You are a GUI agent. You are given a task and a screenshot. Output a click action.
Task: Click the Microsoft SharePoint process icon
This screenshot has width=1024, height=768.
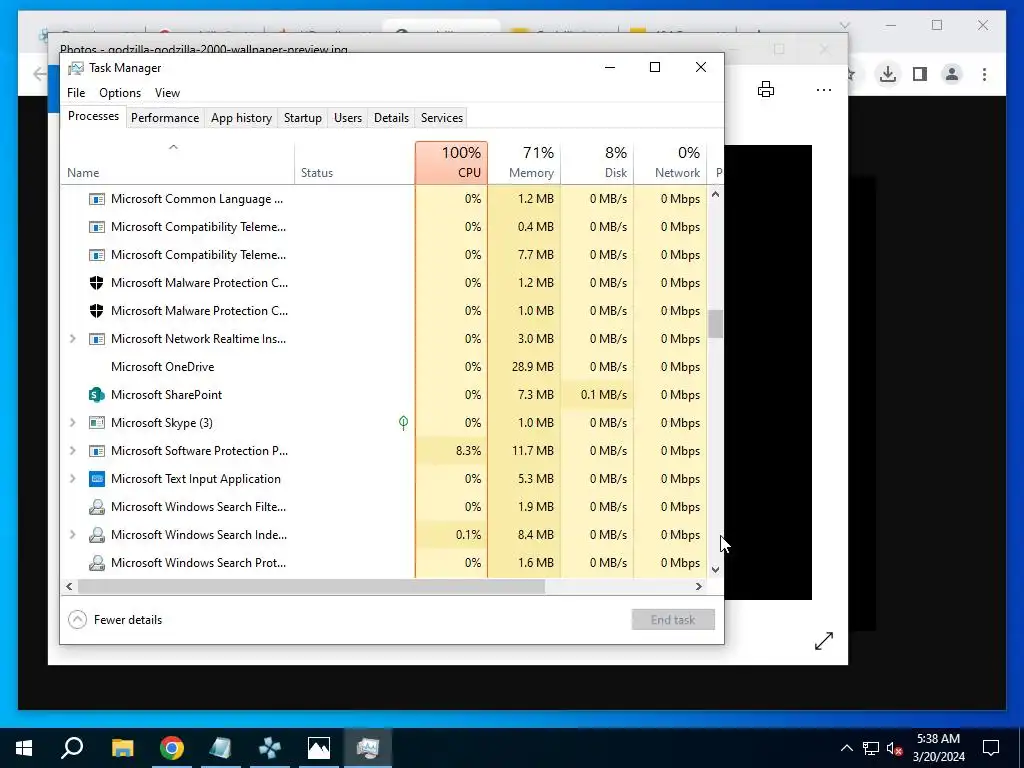pyautogui.click(x=97, y=394)
